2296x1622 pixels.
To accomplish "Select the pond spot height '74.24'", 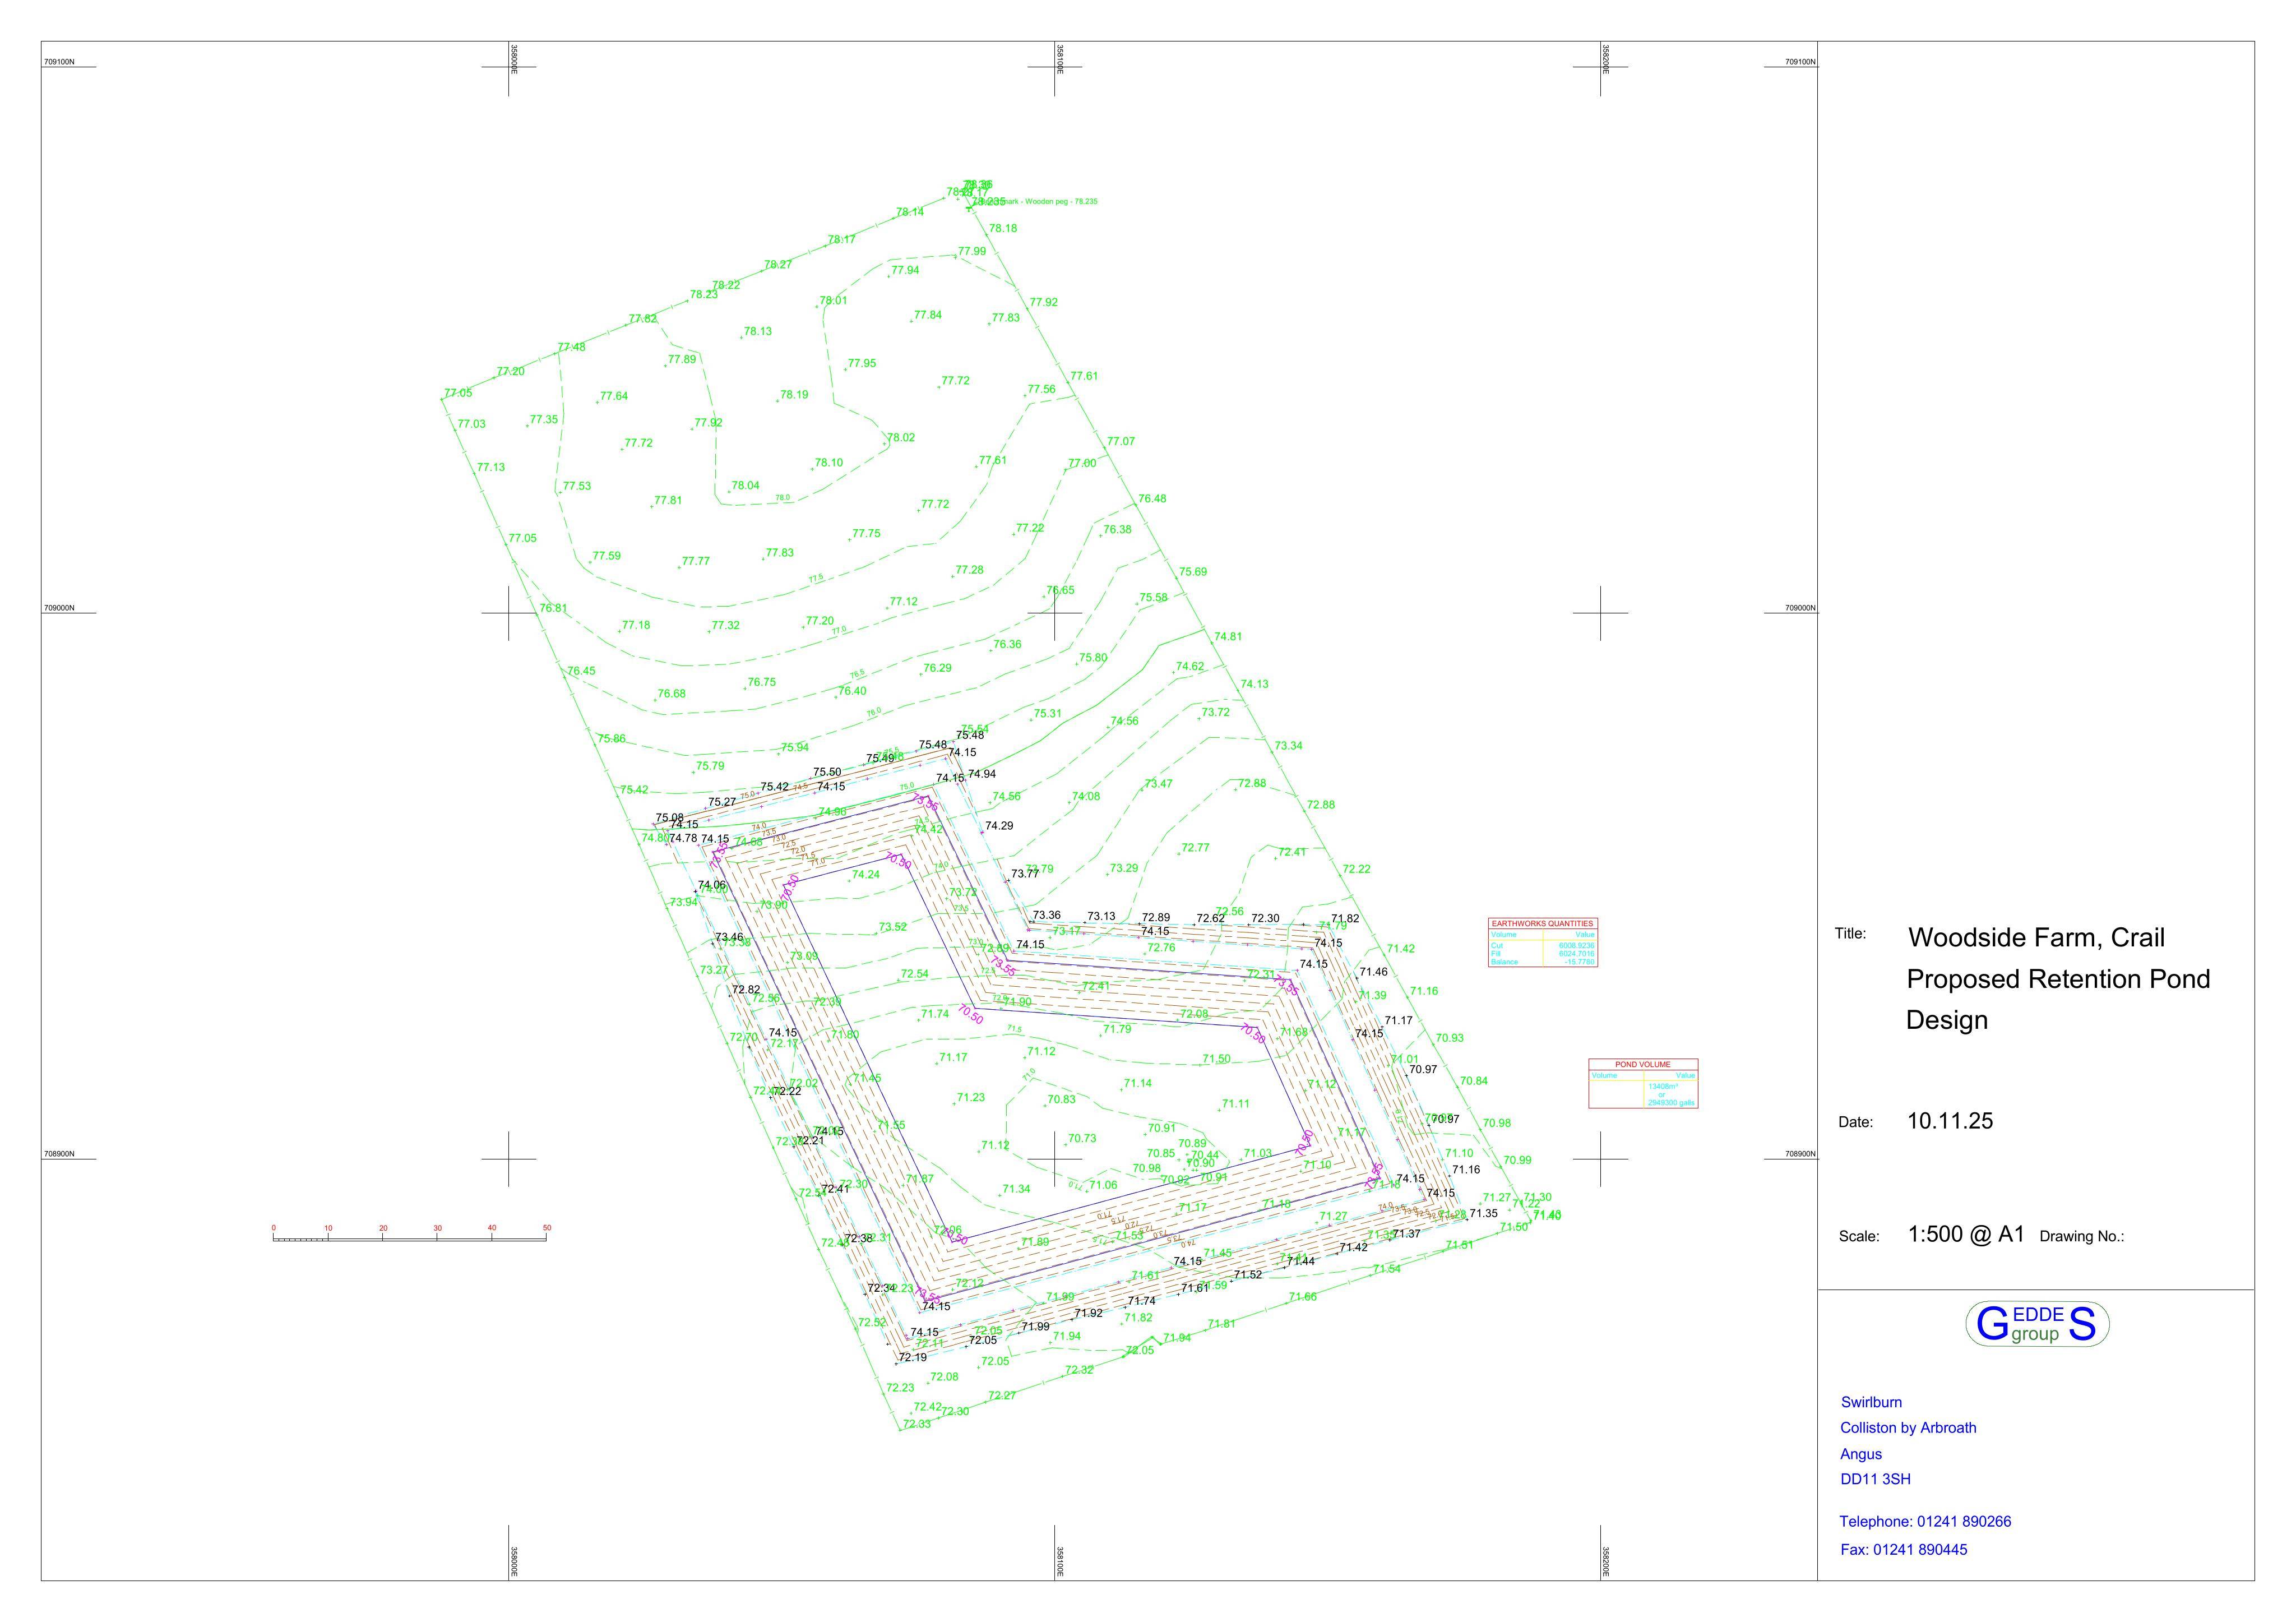I will pyautogui.click(x=866, y=875).
